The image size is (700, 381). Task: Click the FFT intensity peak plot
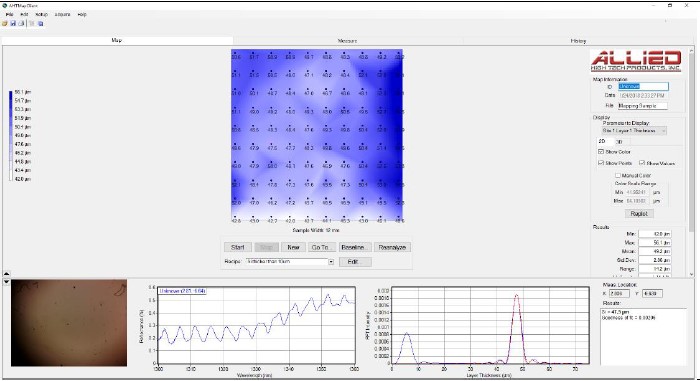point(490,326)
